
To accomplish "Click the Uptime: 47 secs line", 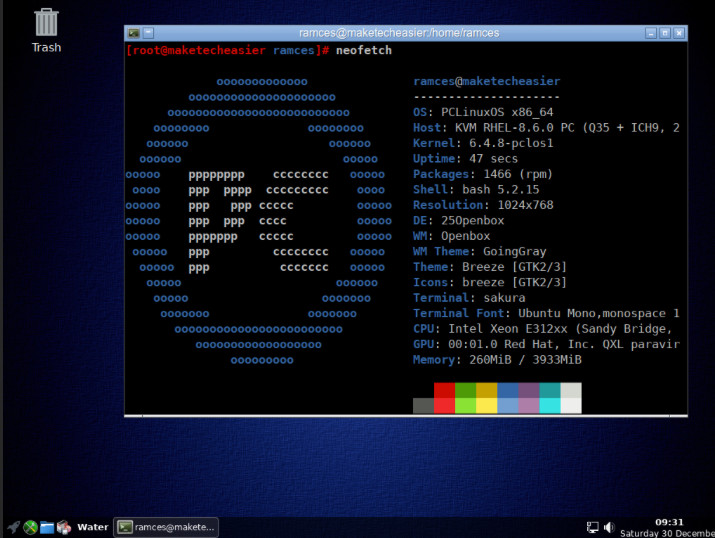I will pos(466,159).
